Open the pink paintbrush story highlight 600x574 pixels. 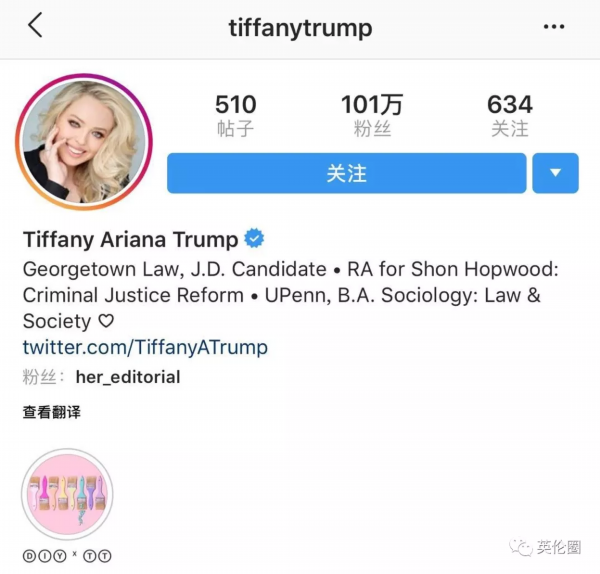[x=67, y=494]
